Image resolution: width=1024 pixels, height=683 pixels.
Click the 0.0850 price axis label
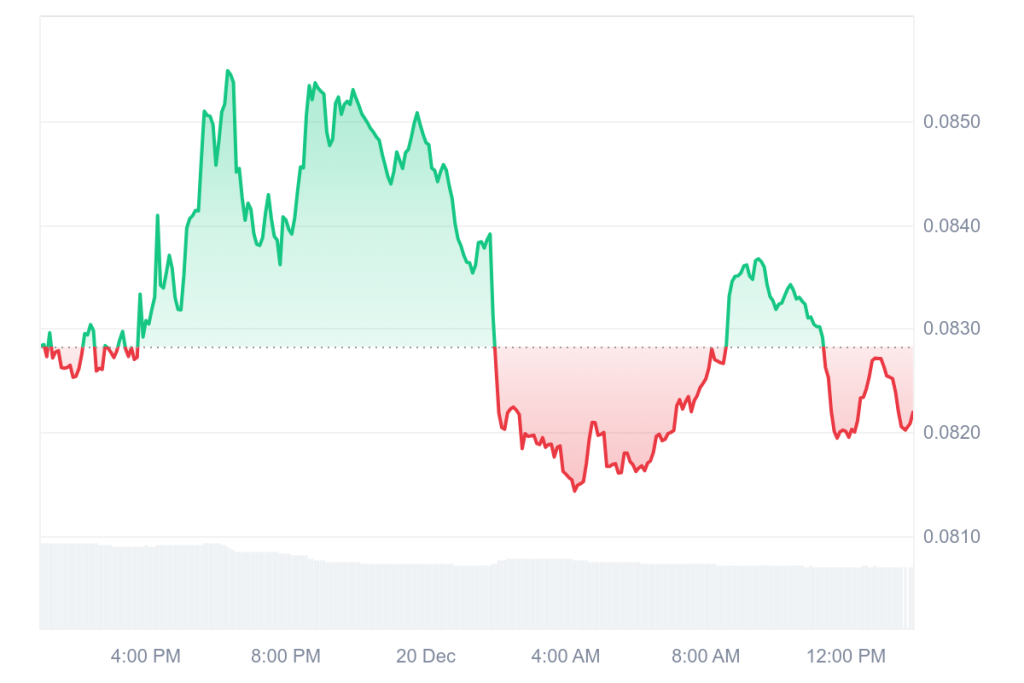(x=952, y=122)
